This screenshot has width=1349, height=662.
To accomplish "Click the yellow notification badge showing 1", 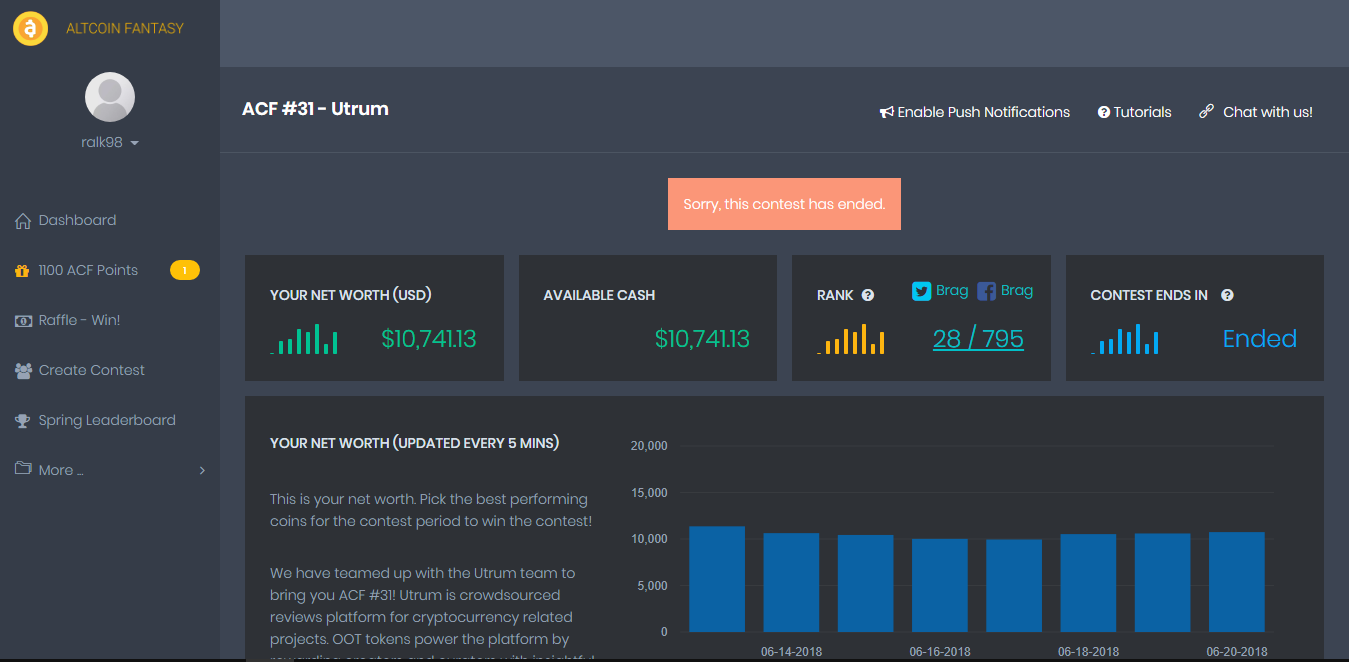I will click(x=185, y=270).
